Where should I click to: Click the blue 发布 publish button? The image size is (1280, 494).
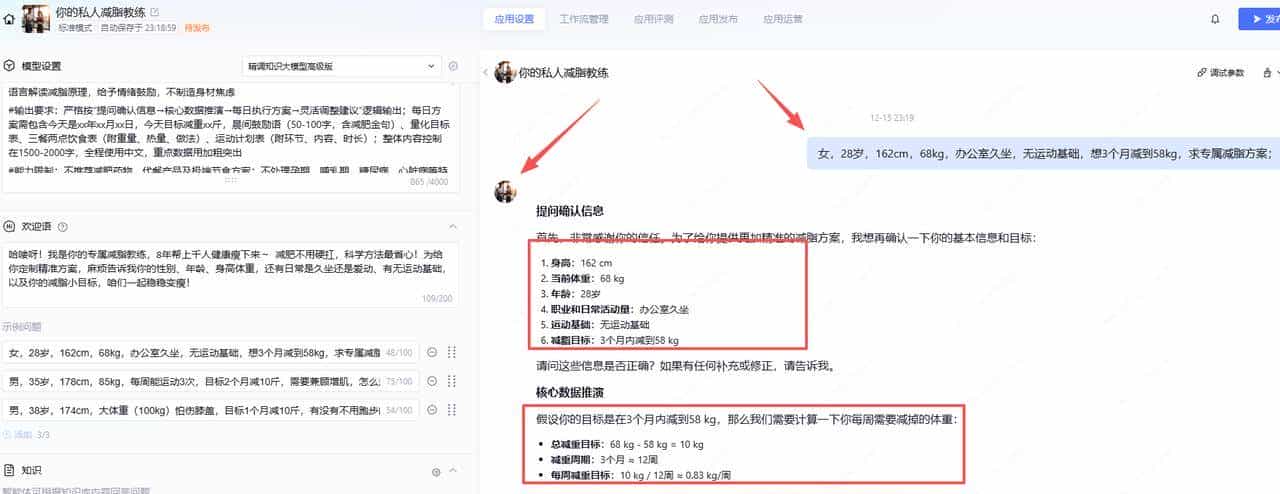pos(1259,19)
